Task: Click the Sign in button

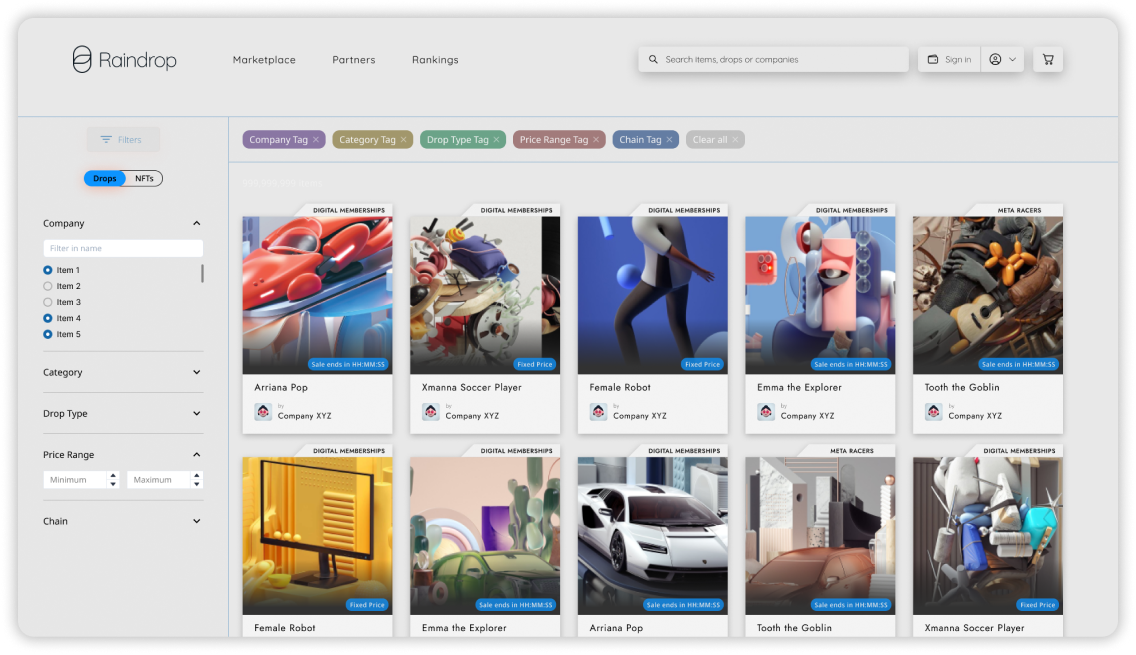Action: click(949, 60)
